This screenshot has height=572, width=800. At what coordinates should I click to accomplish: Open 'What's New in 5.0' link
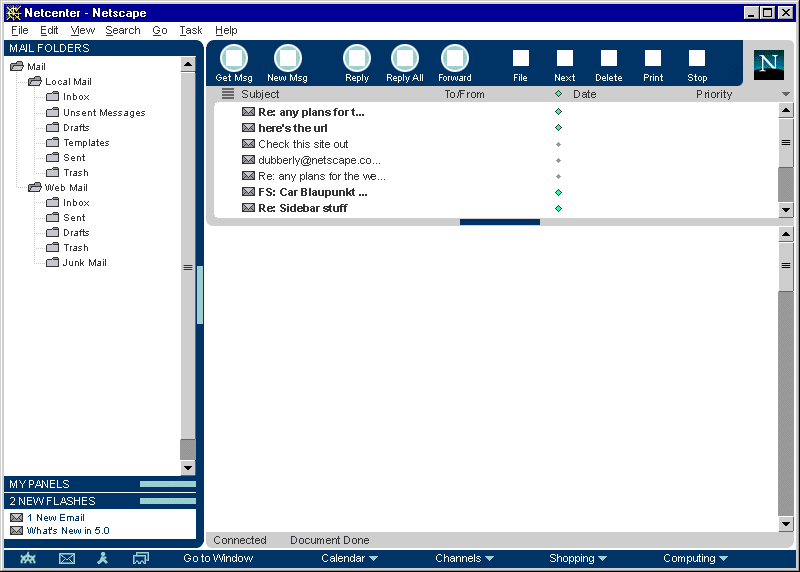point(68,531)
